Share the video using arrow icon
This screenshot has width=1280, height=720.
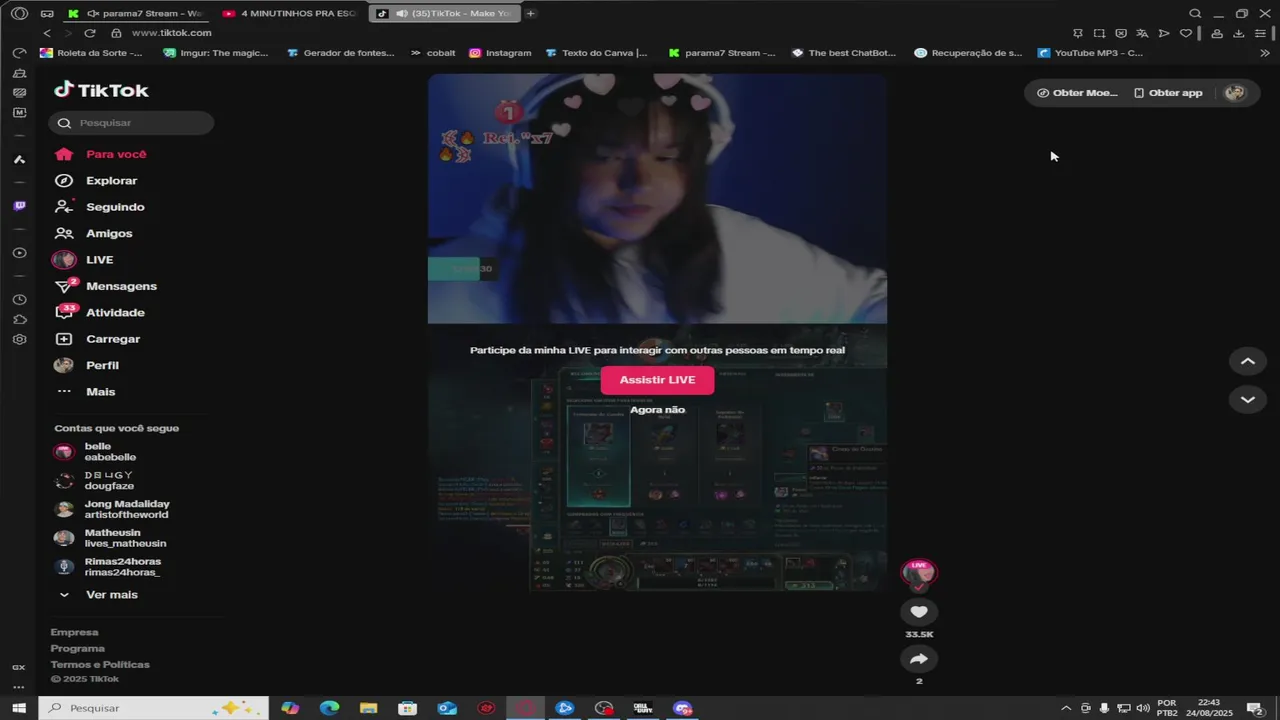click(919, 658)
